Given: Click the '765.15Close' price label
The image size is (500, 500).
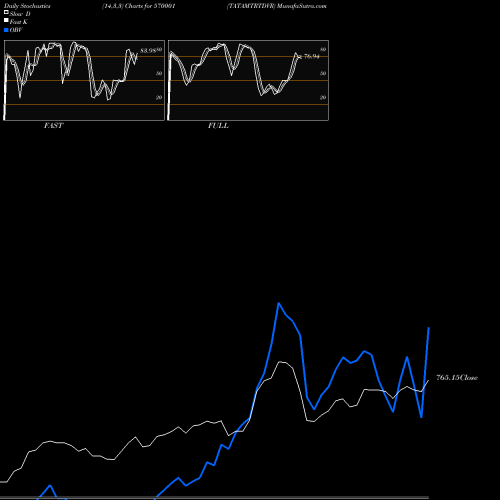Looking at the screenshot, I should tap(457, 378).
